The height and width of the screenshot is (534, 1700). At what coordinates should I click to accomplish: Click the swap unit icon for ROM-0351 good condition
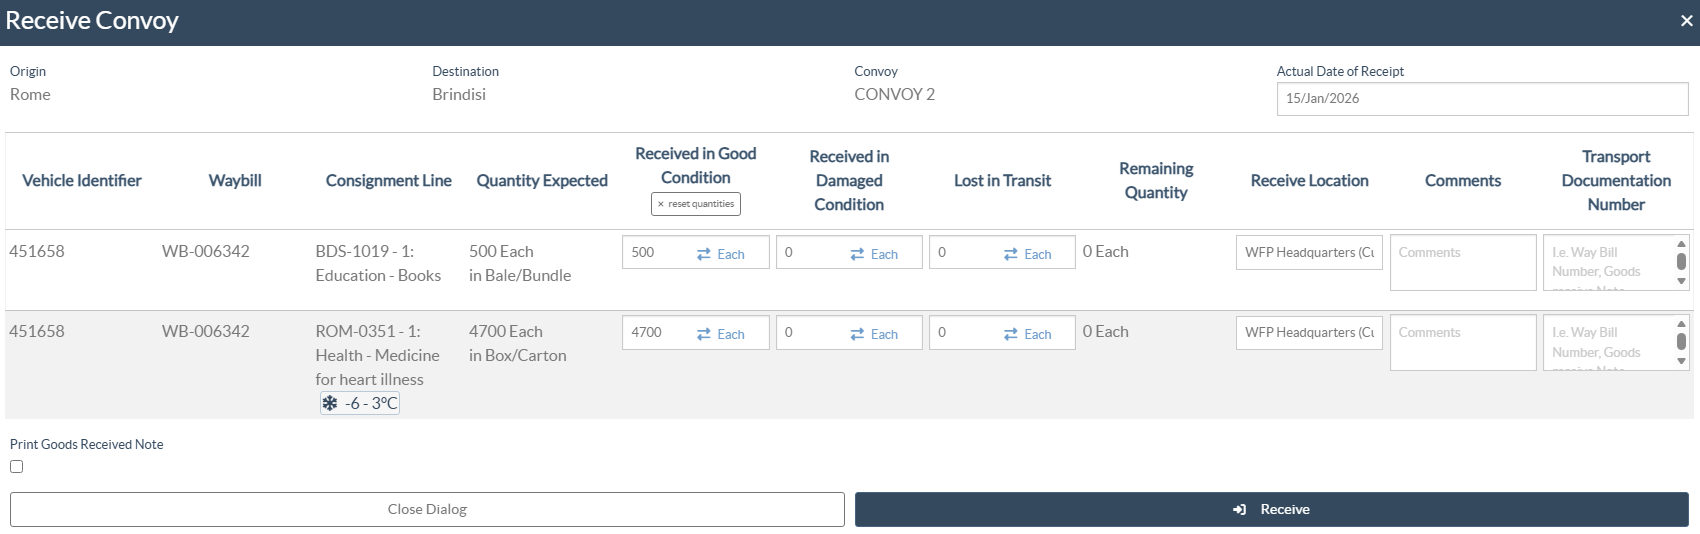(704, 334)
